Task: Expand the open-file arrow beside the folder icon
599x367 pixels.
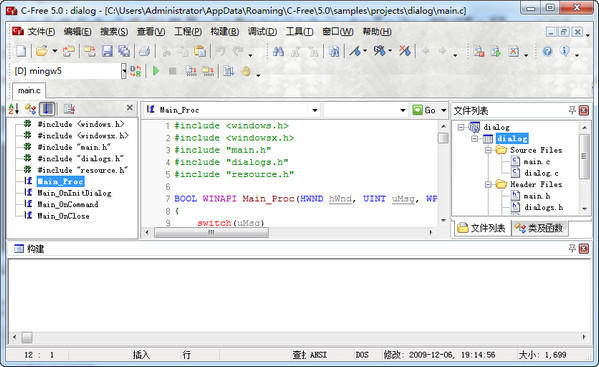Action: pos(55,51)
